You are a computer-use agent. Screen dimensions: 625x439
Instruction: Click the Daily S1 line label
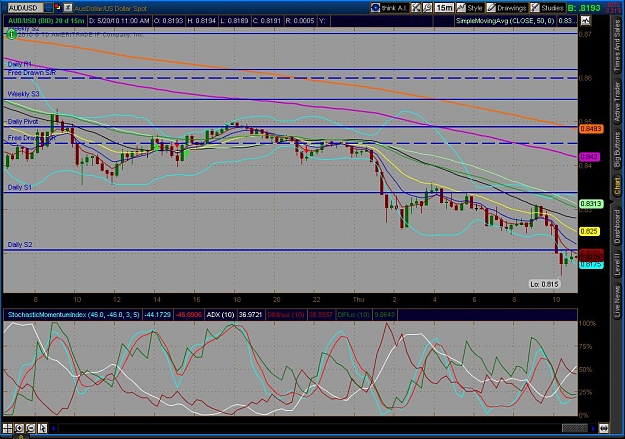tap(19, 187)
